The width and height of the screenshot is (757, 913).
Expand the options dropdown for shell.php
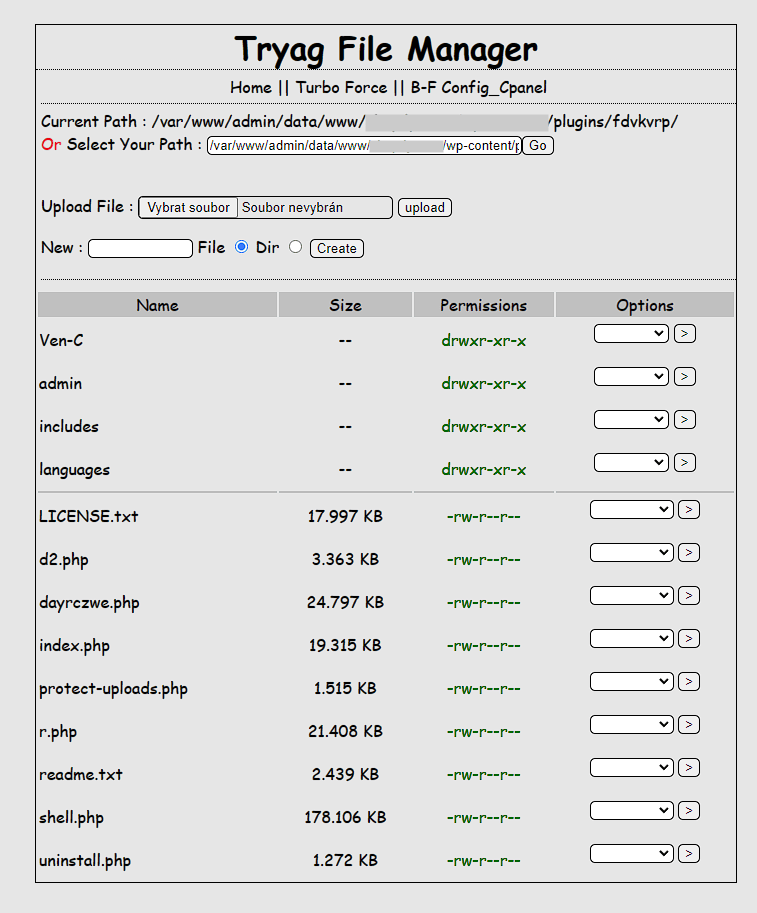click(632, 810)
